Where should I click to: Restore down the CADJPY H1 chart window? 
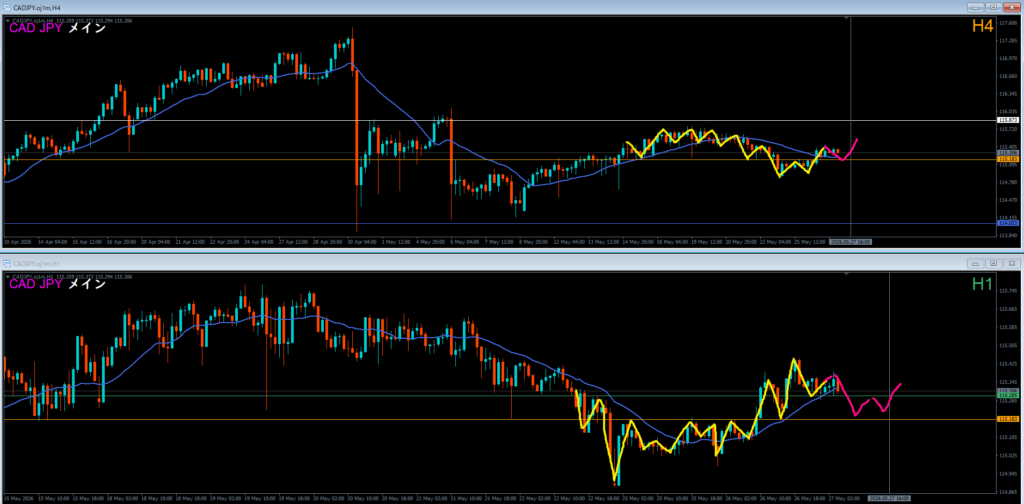click(x=994, y=264)
